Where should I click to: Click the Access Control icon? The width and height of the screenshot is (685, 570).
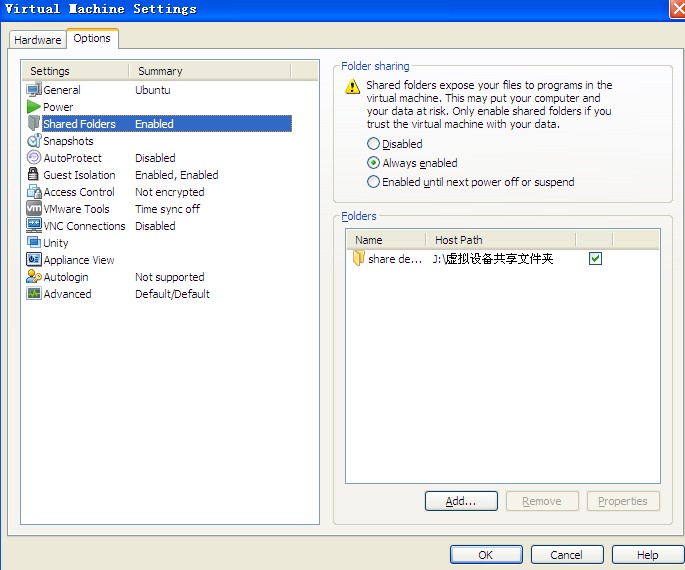tap(34, 191)
